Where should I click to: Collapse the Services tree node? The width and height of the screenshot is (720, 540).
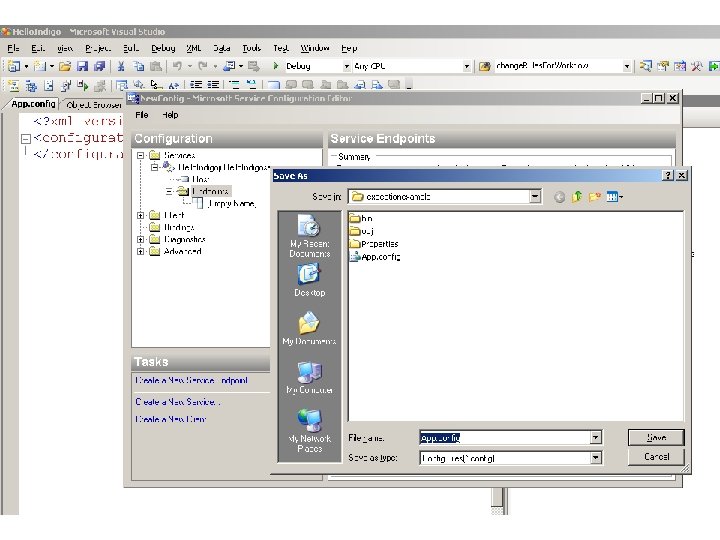(141, 155)
